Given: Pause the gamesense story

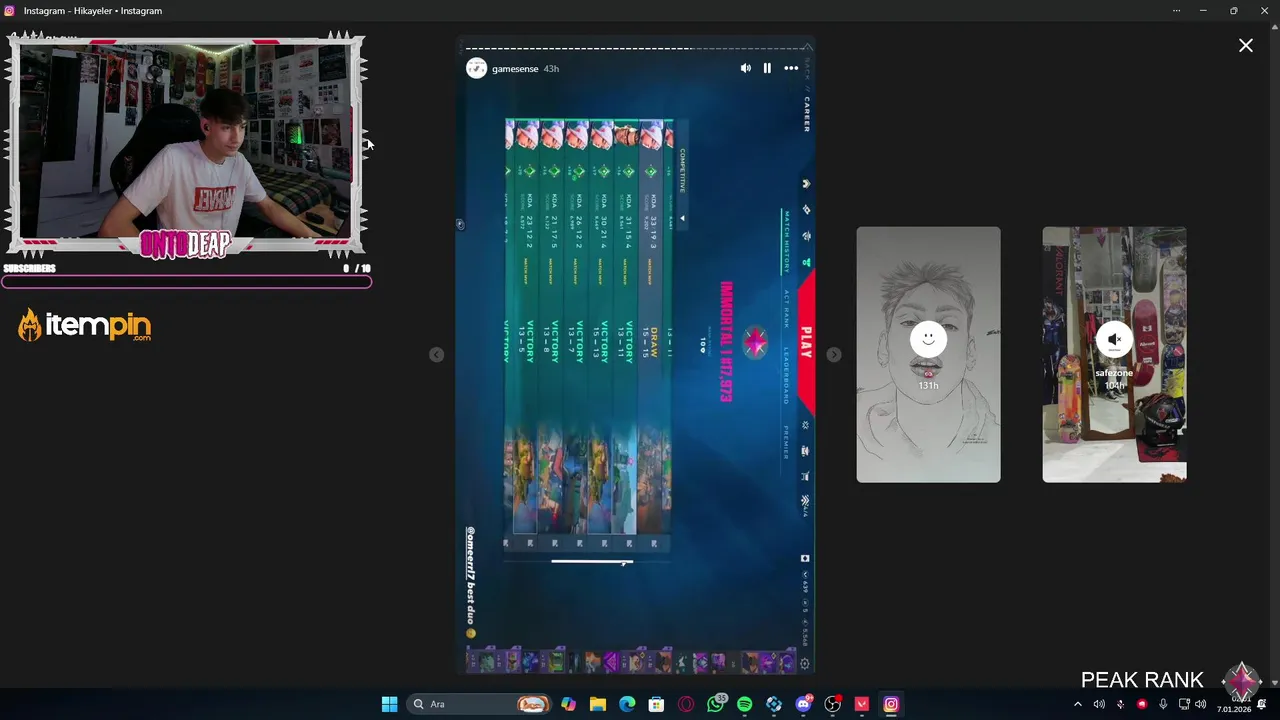Looking at the screenshot, I should tap(767, 68).
